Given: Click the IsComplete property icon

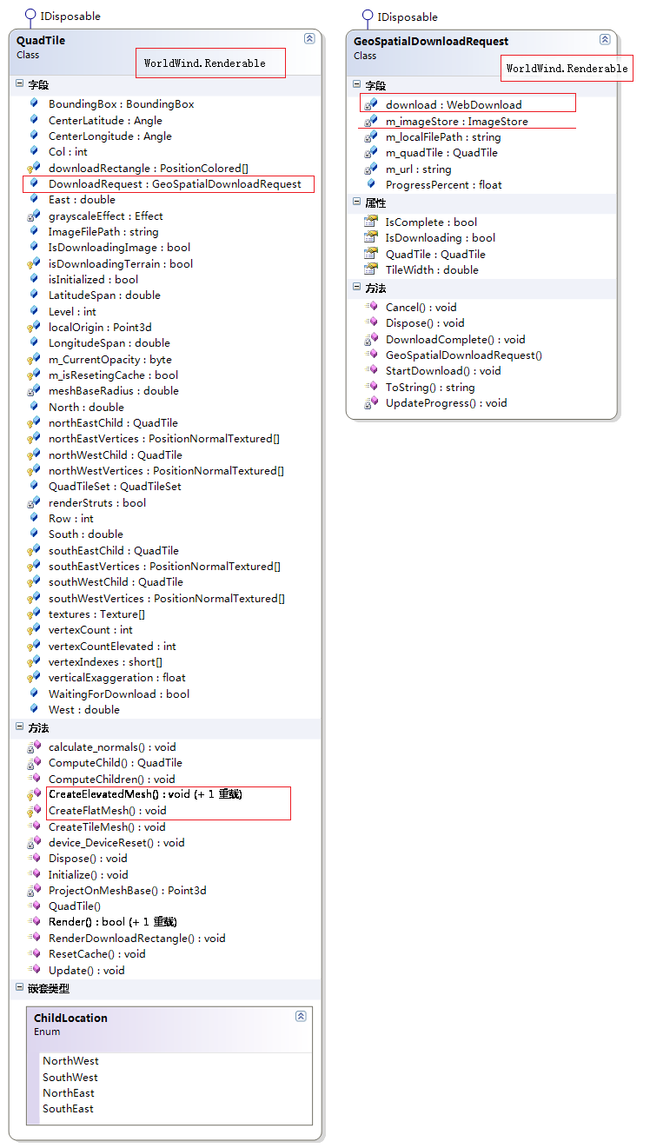Looking at the screenshot, I should pos(371,222).
